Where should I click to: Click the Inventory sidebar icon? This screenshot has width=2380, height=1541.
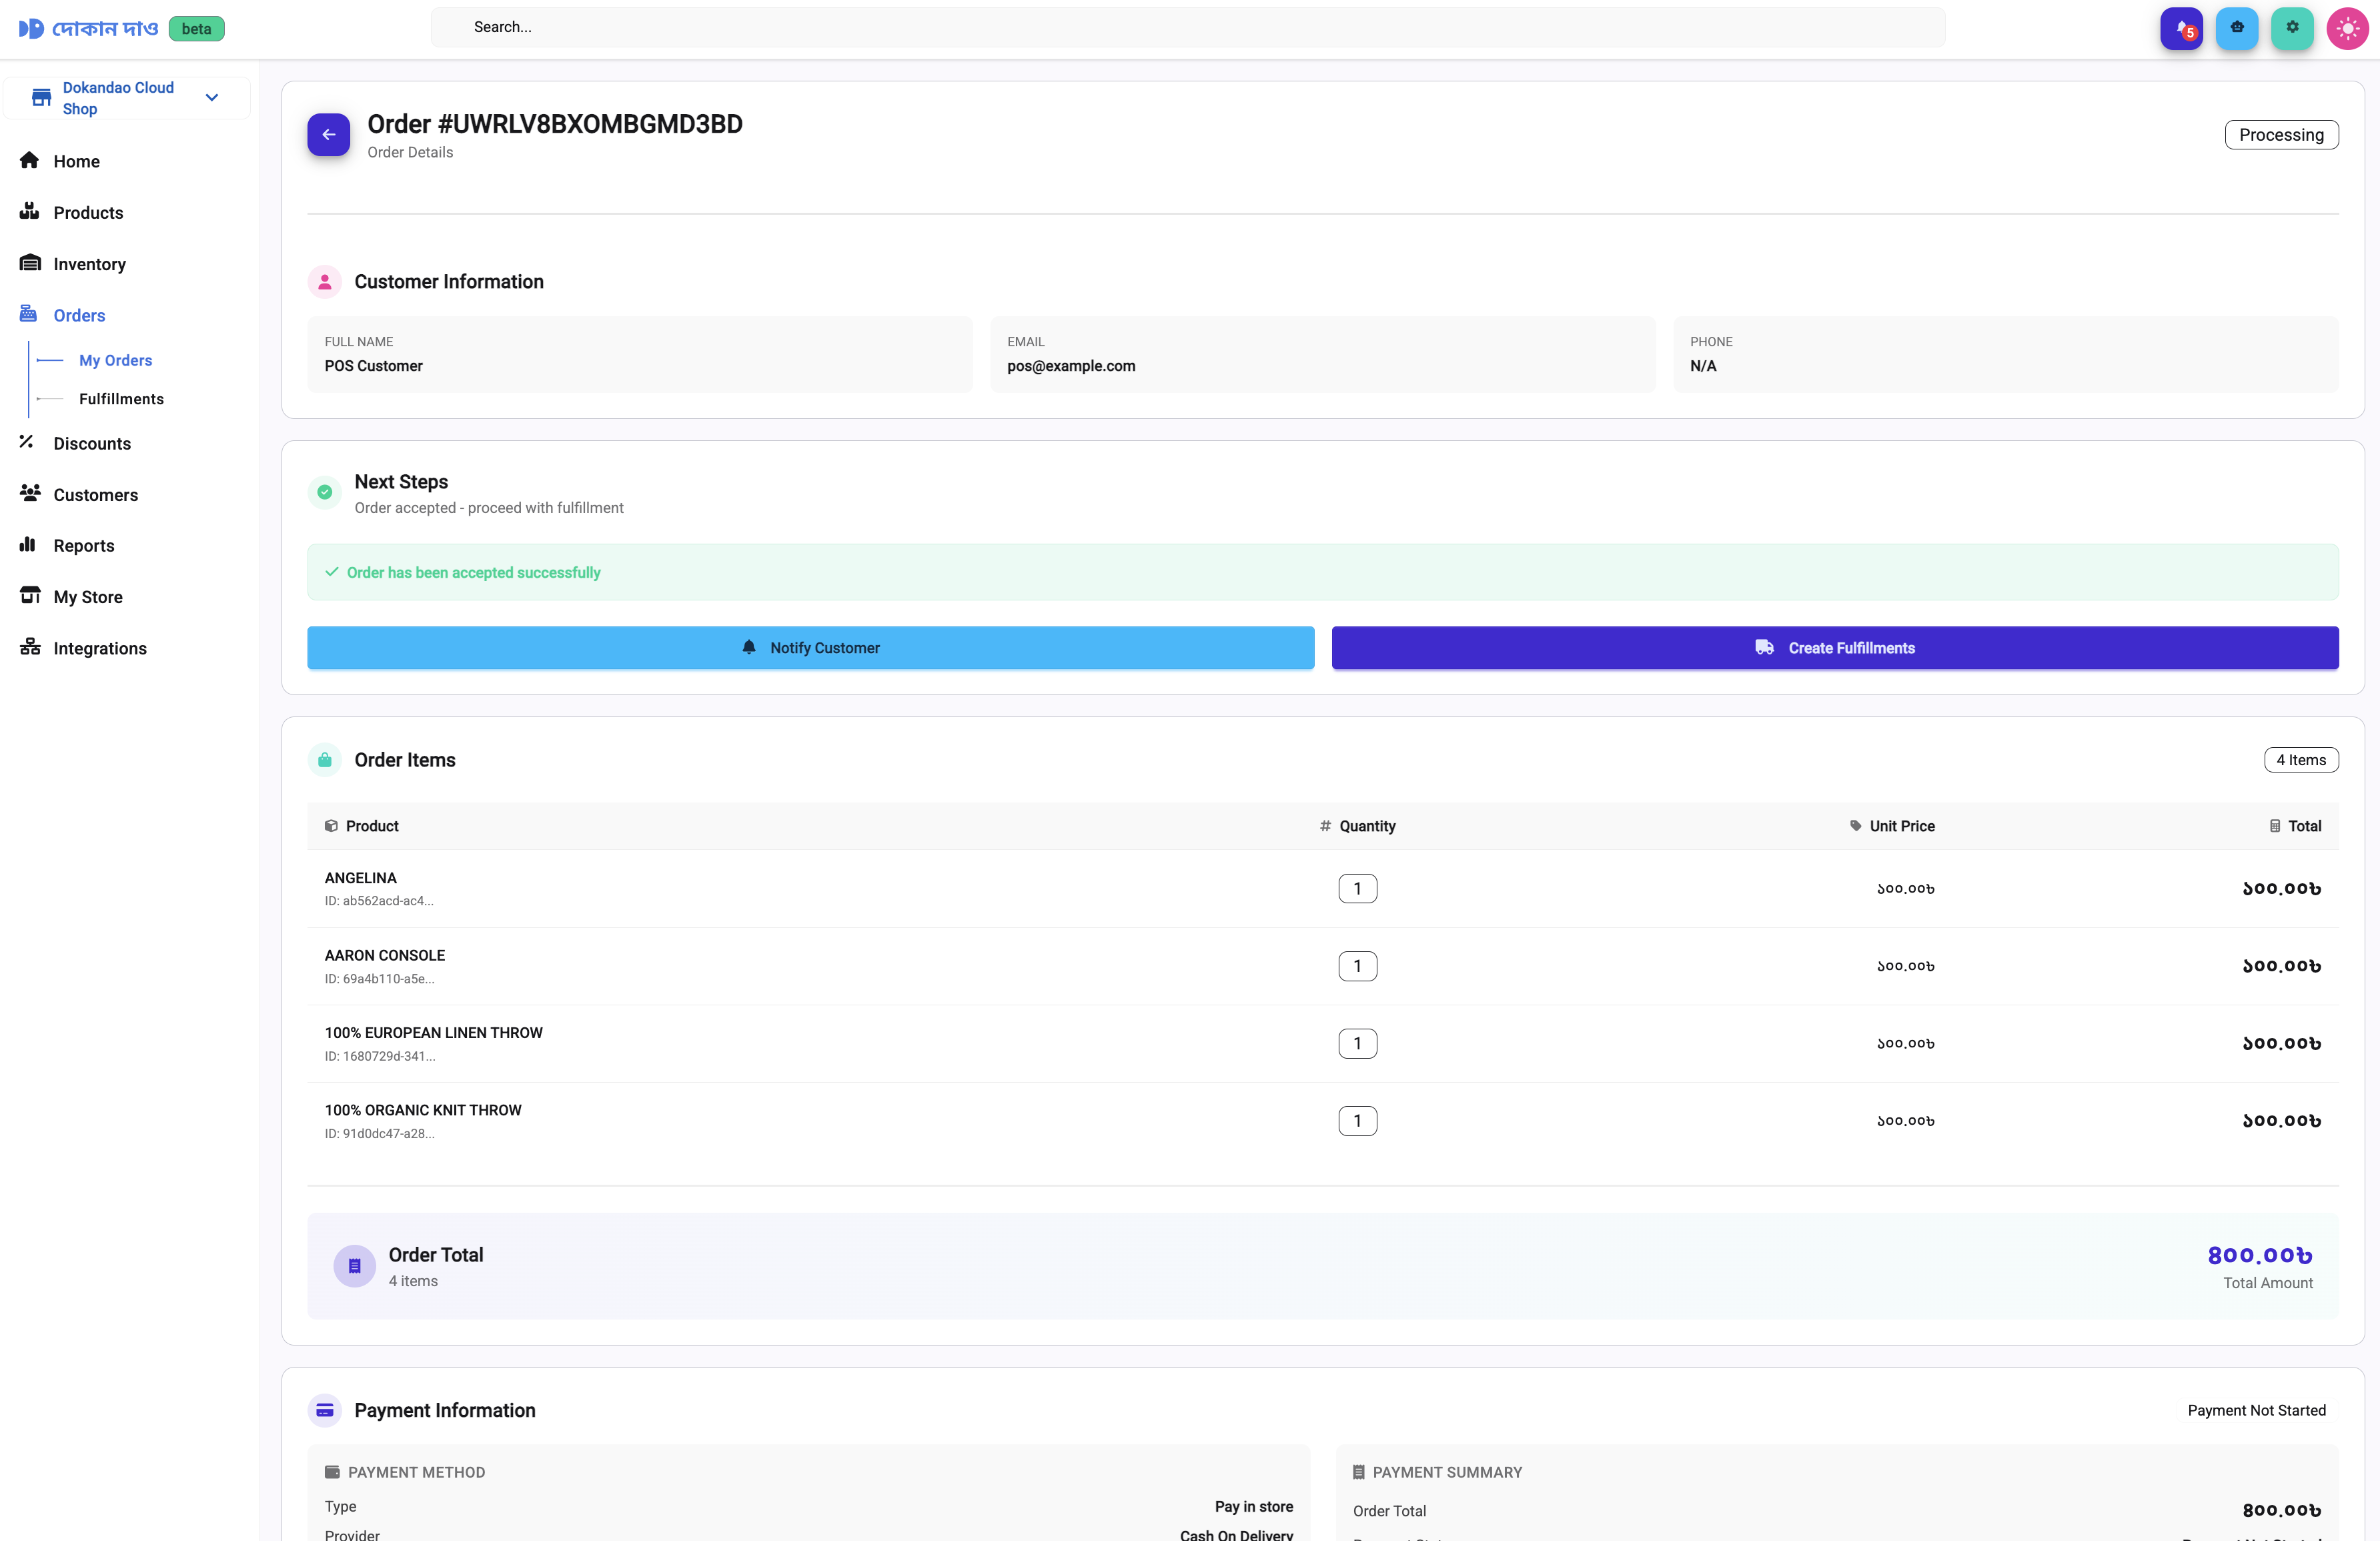click(x=30, y=263)
